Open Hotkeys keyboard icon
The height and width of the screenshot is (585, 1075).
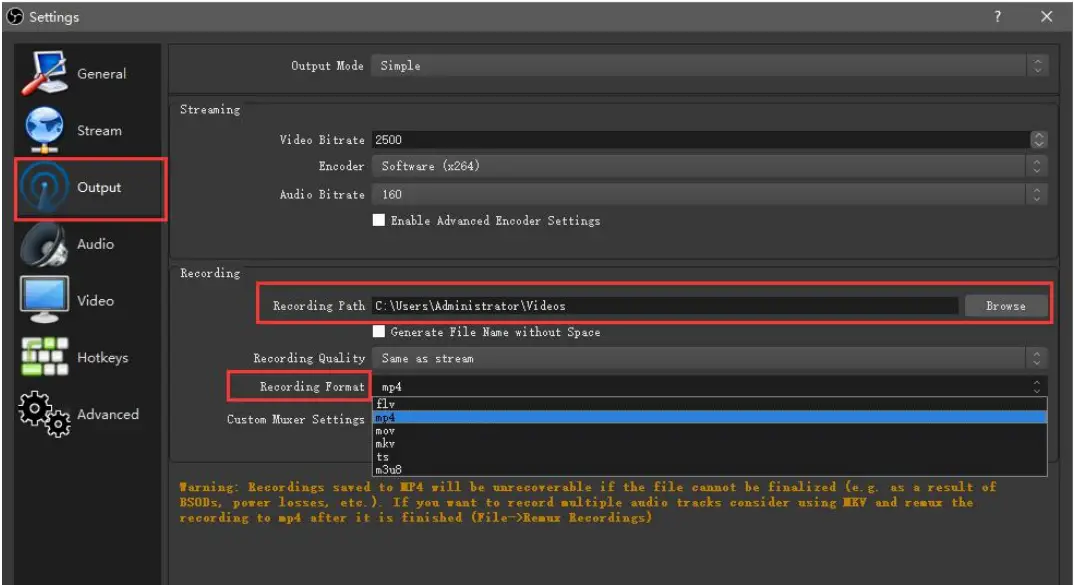45,357
